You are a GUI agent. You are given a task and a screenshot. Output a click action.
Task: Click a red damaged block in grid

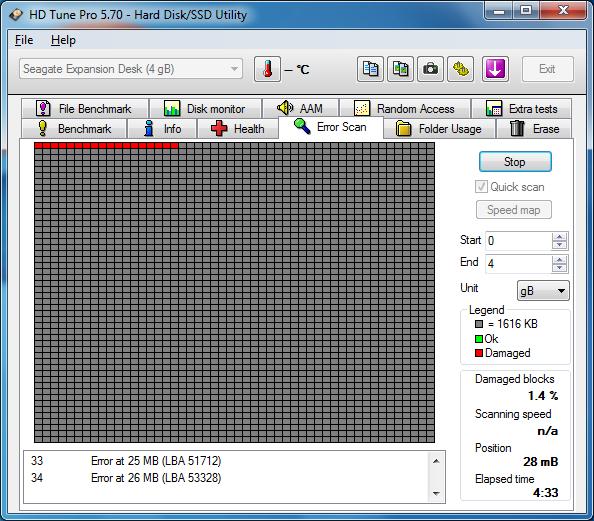(38, 146)
